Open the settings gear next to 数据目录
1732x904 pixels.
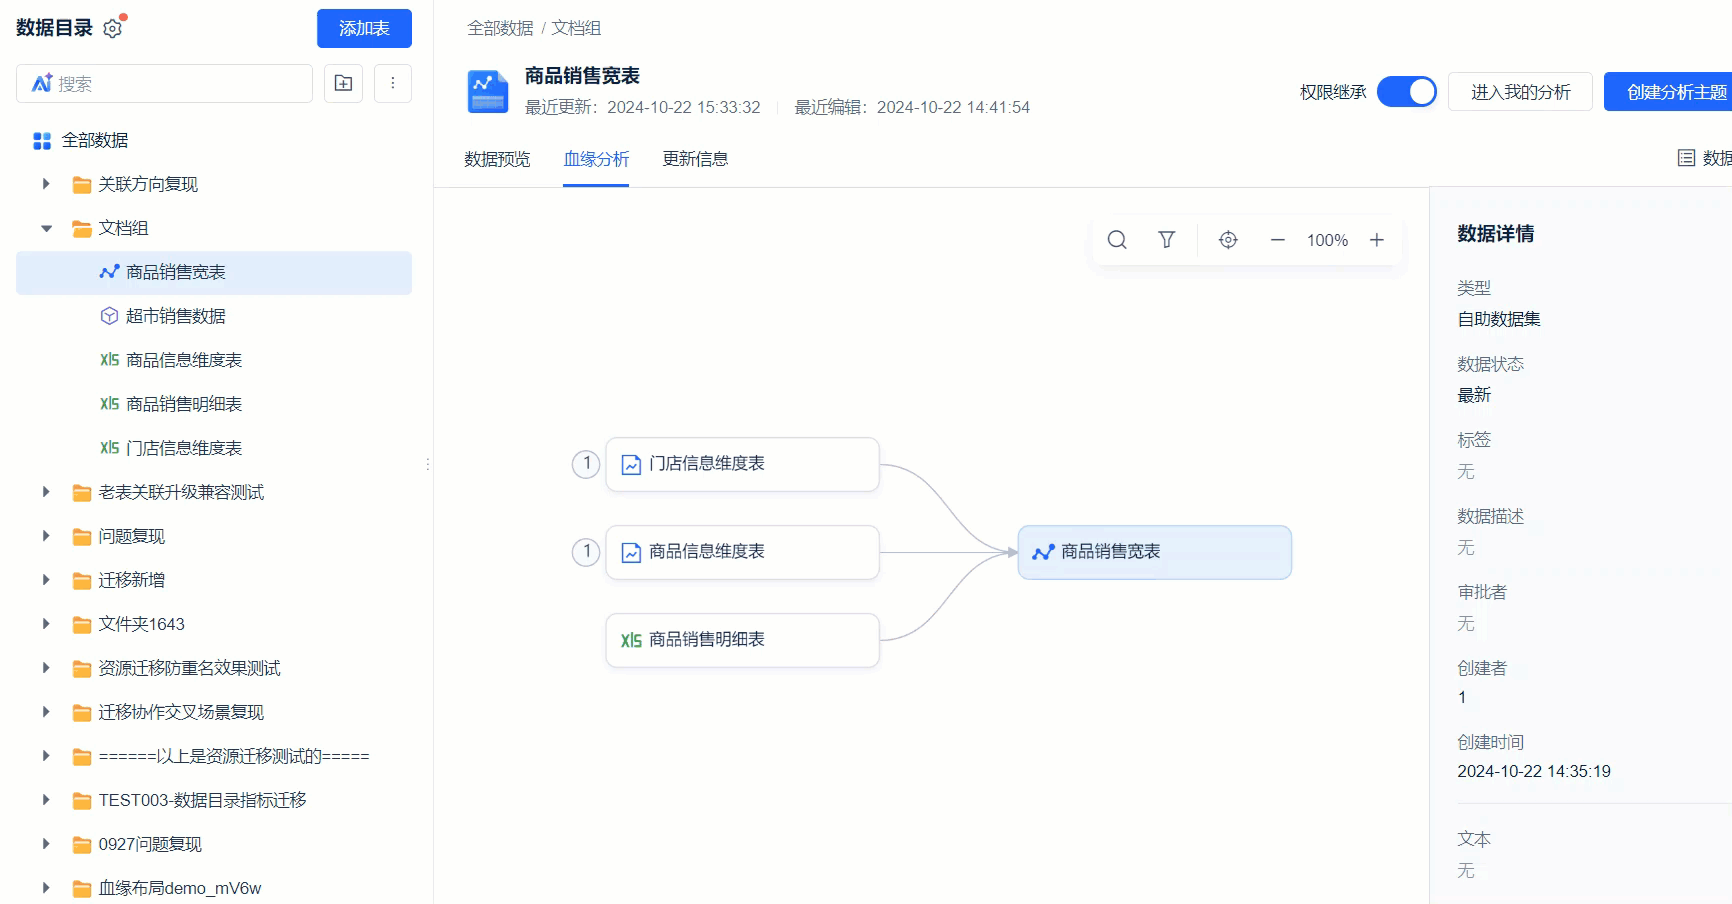[x=113, y=28]
